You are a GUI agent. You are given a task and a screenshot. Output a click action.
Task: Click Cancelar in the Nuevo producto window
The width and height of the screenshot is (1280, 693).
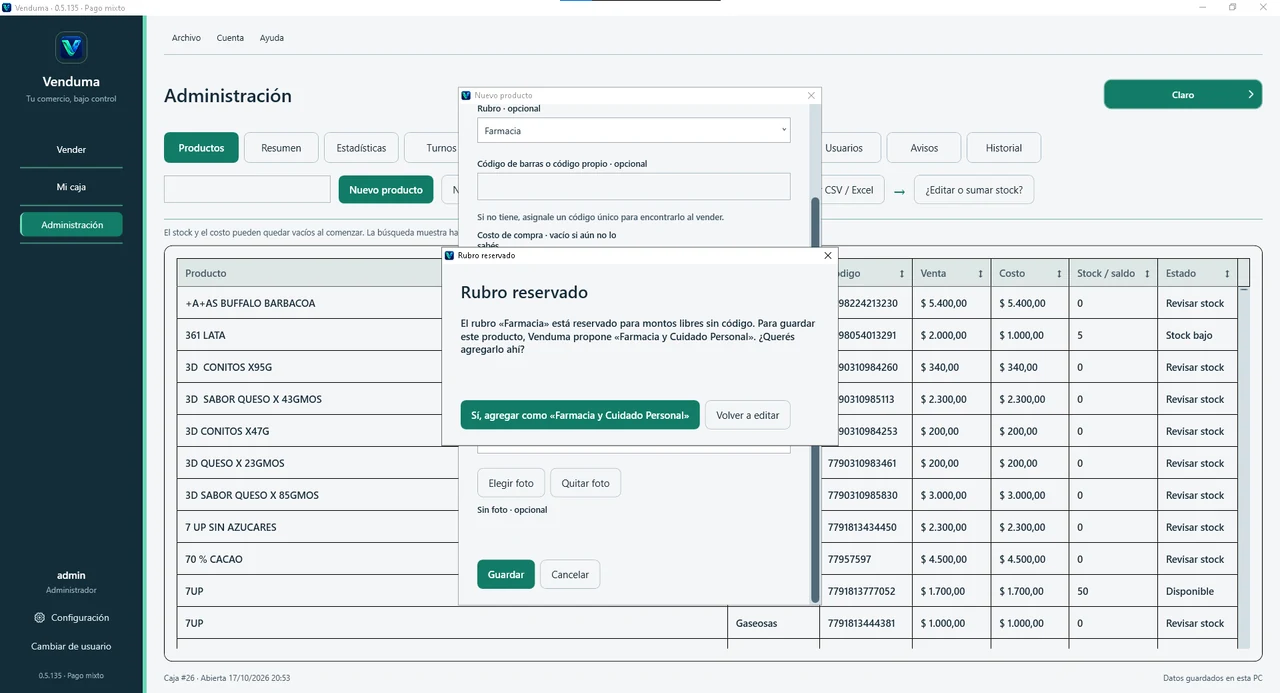click(x=570, y=574)
